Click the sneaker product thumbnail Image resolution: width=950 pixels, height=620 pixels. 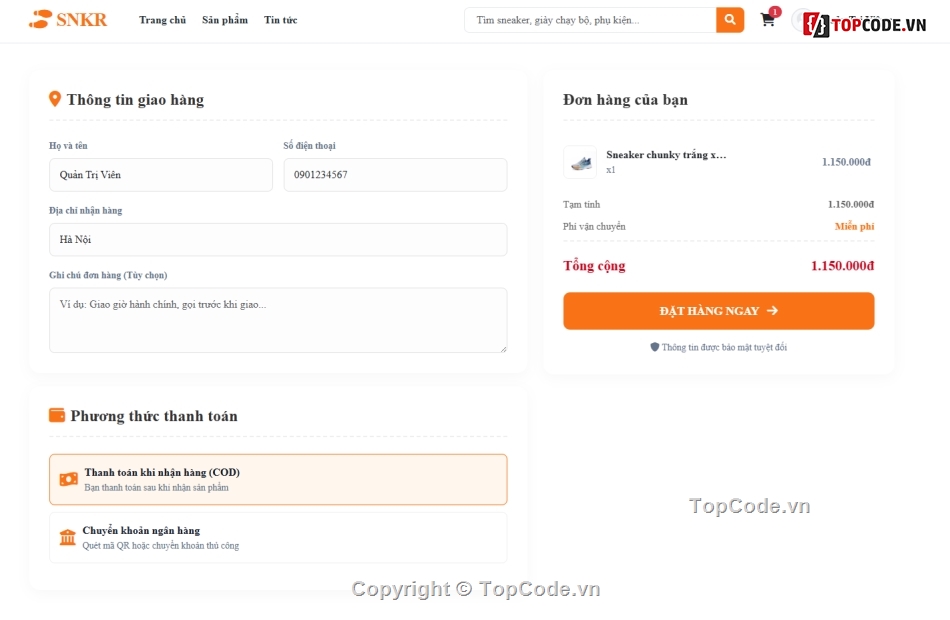pos(580,162)
